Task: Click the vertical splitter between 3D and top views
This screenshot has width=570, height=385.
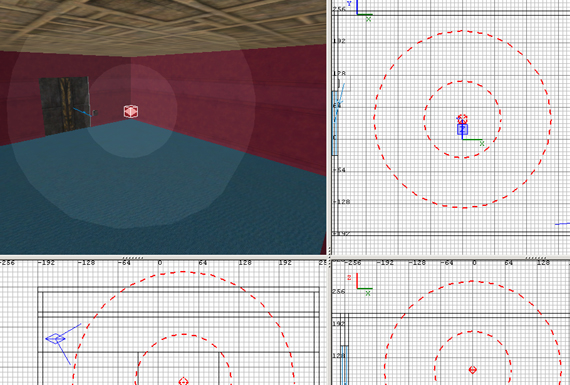Action: pyautogui.click(x=329, y=127)
